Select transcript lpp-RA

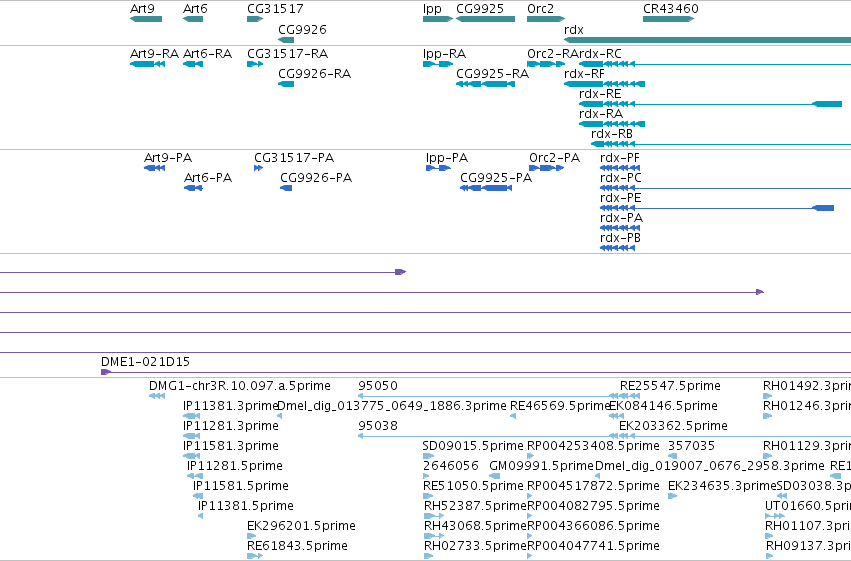pos(437,64)
